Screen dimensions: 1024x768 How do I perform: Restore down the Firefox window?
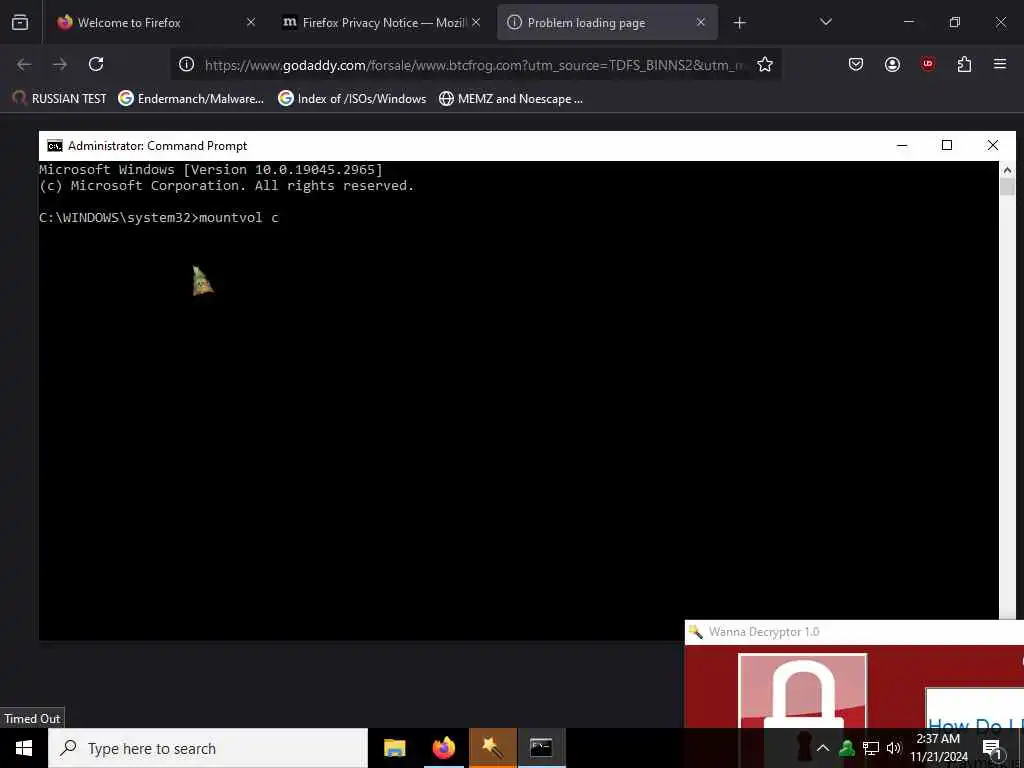955,22
